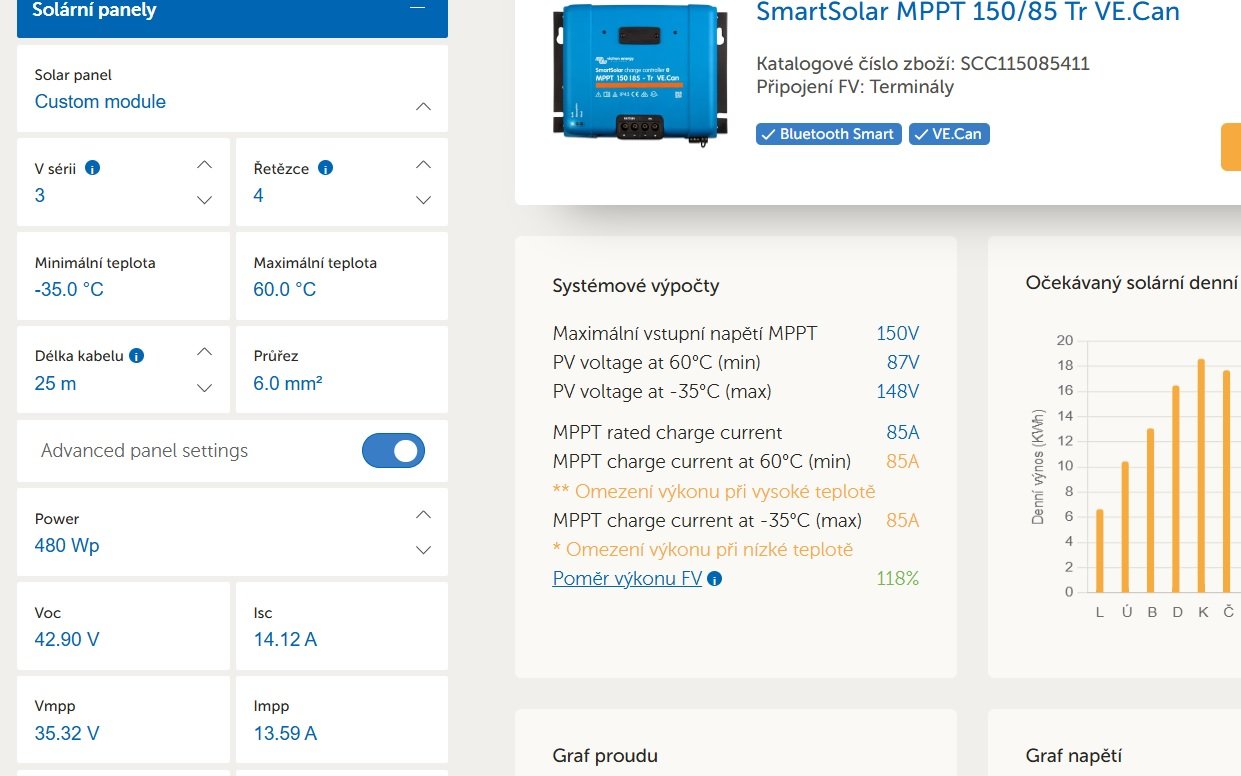
Task: Edit the Minimální teplota -35.0 °C field
Action: click(123, 276)
